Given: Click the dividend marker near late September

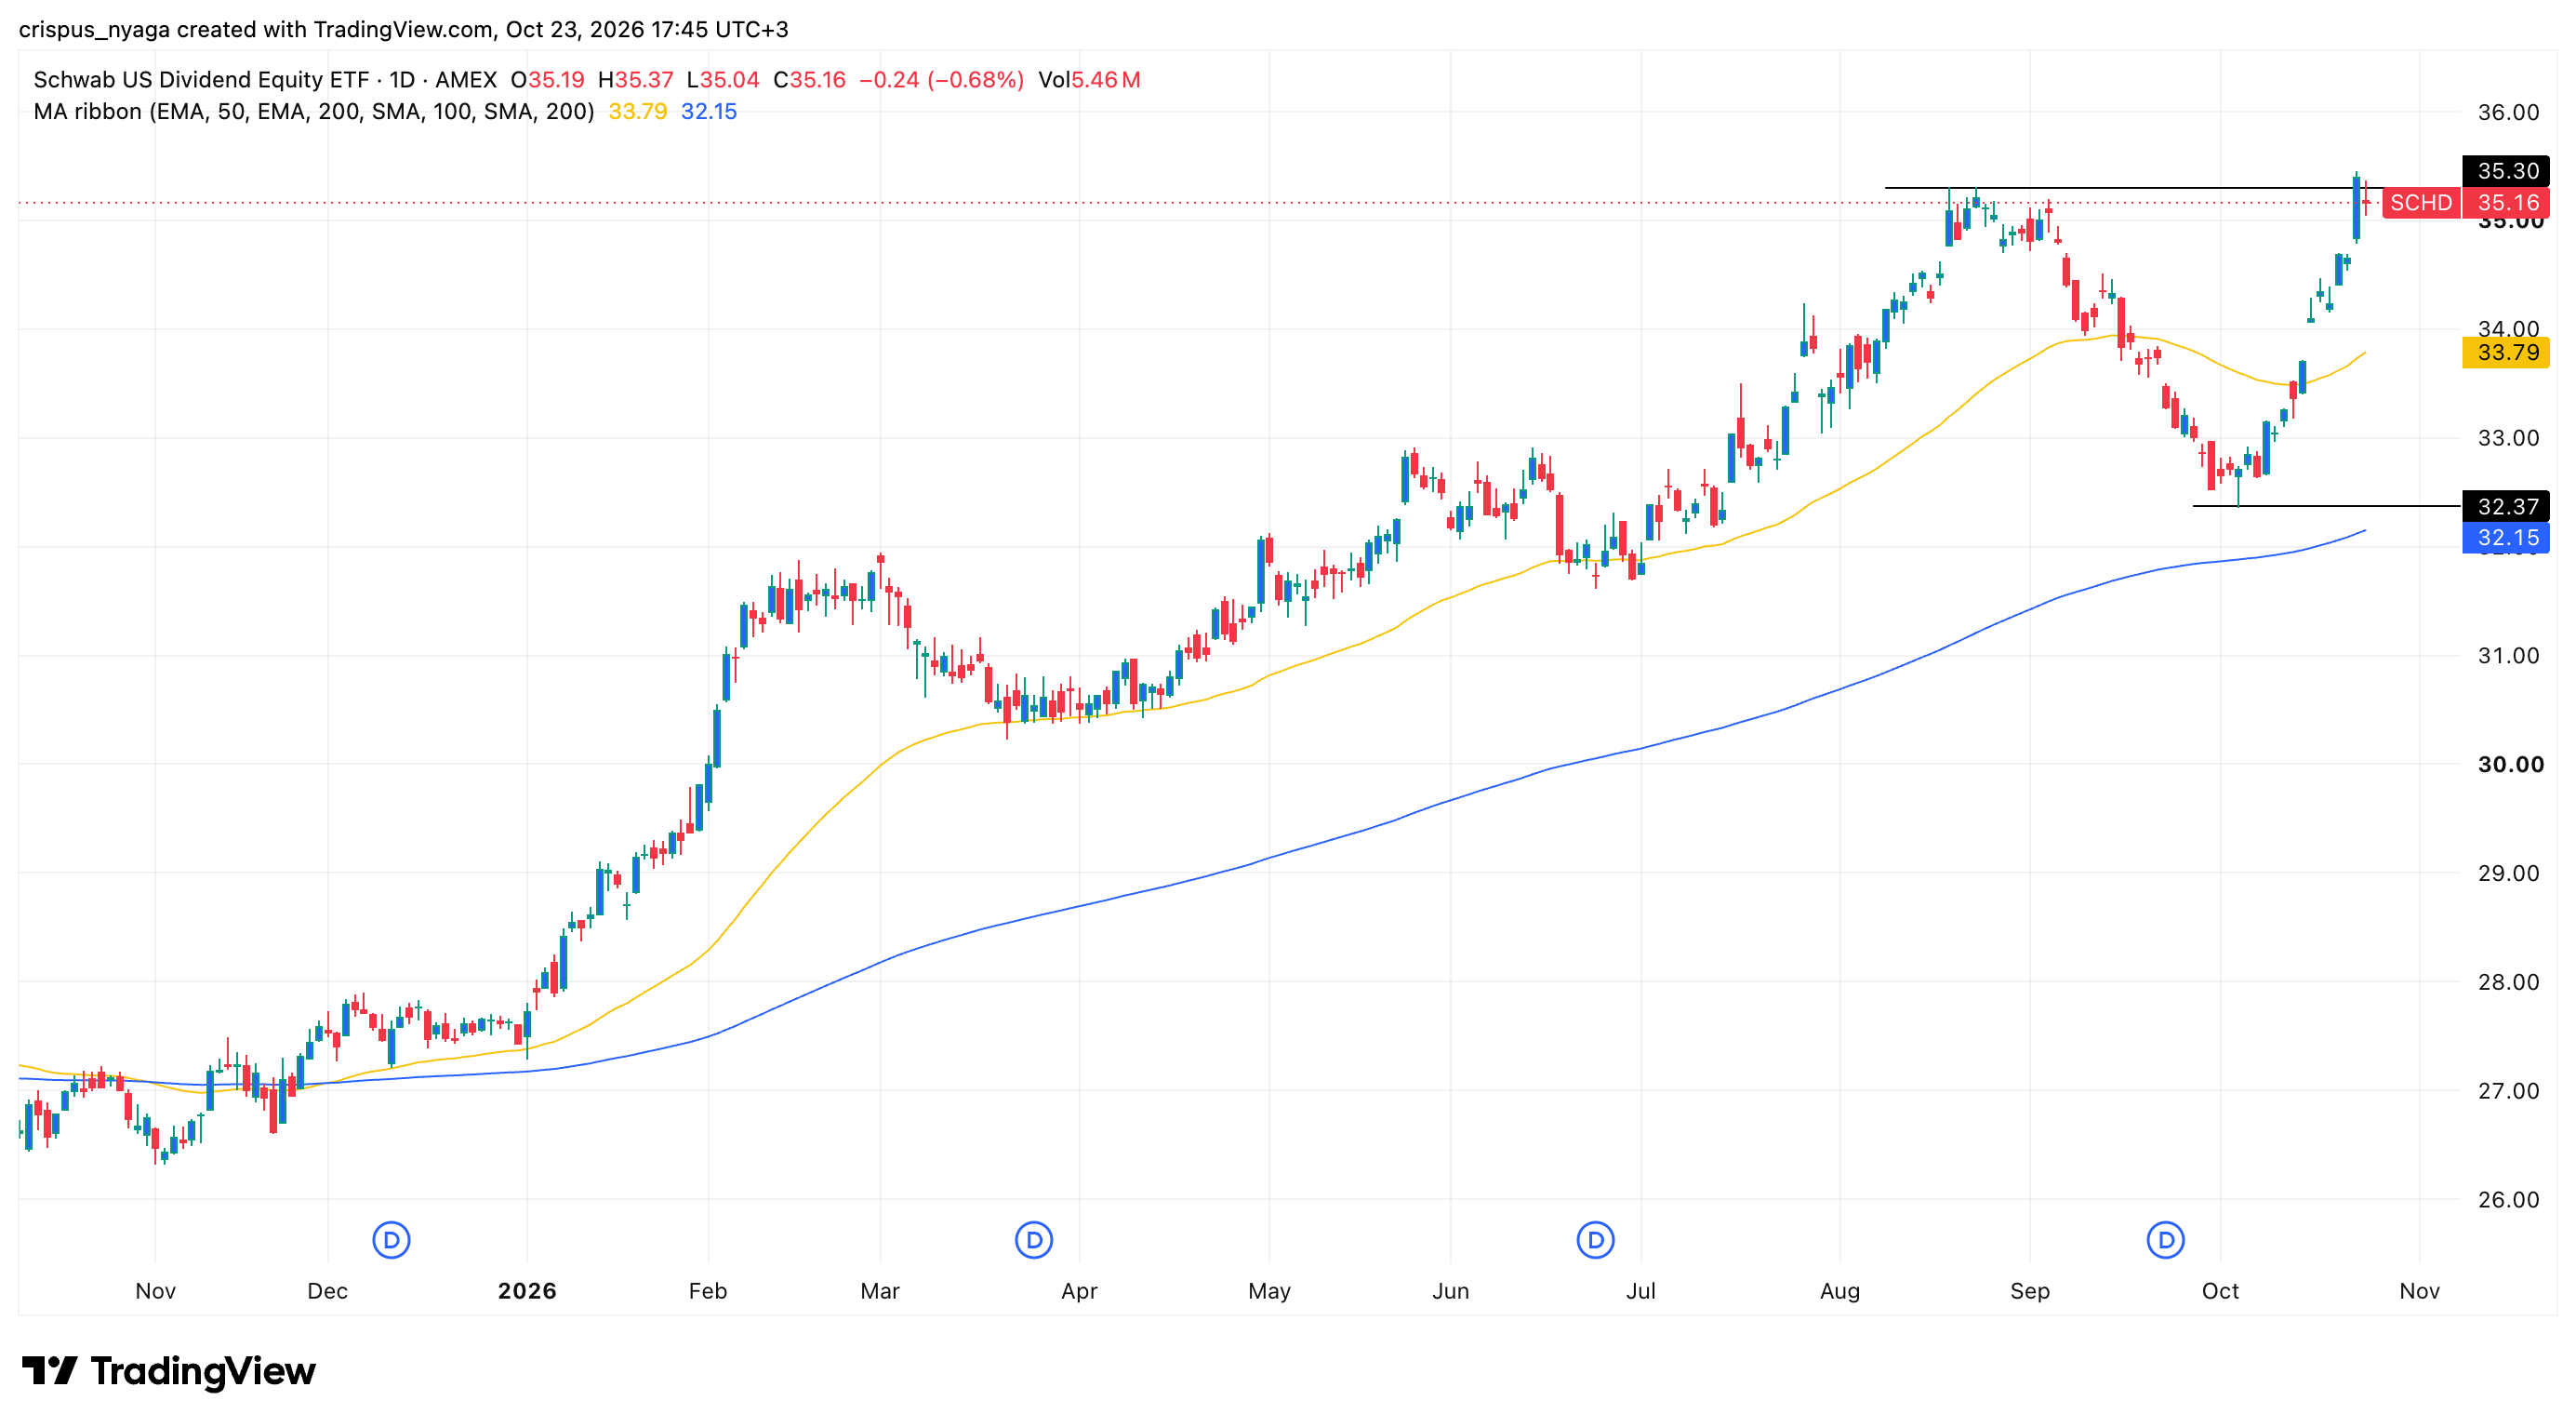Looking at the screenshot, I should (2165, 1240).
